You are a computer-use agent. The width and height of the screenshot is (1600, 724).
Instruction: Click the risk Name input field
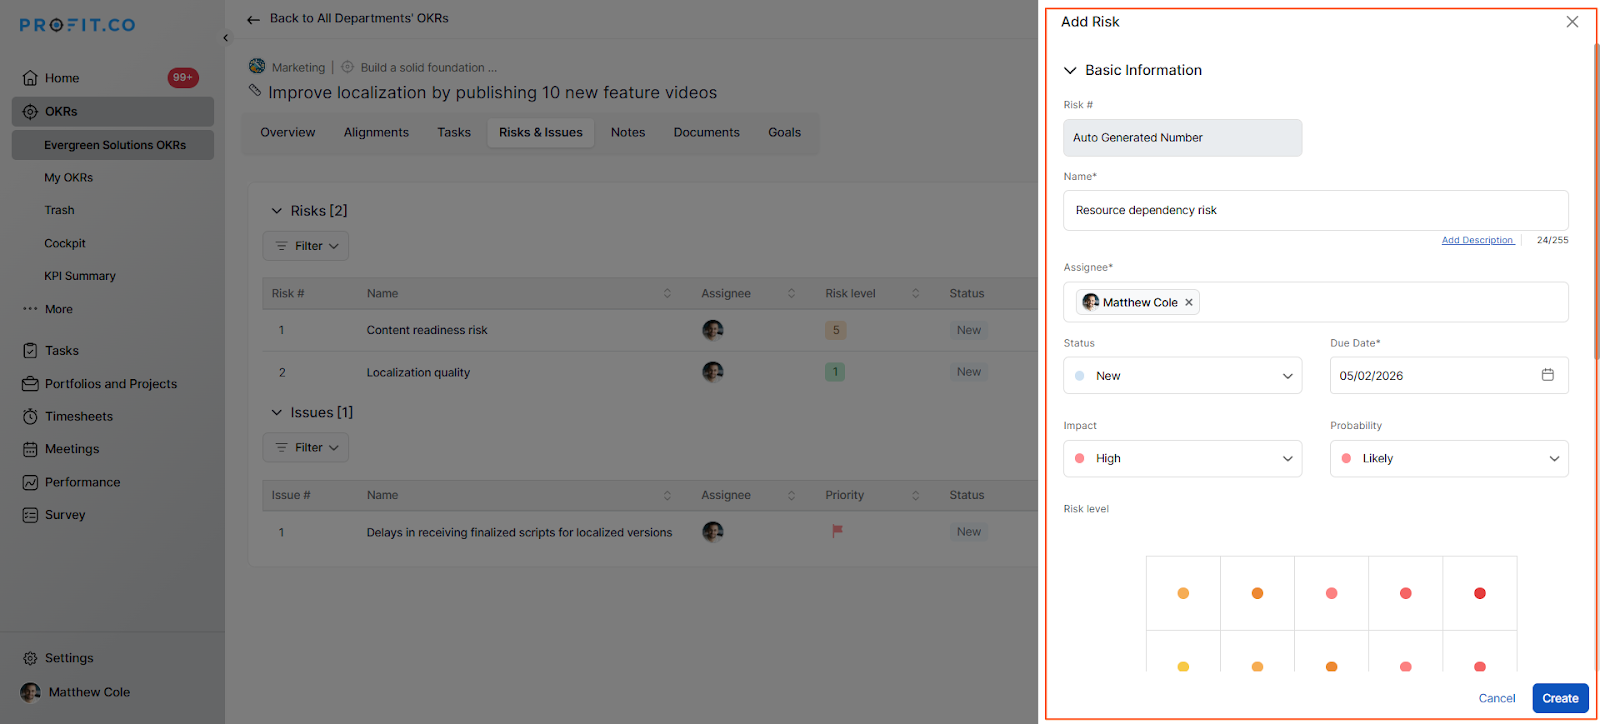(1315, 211)
